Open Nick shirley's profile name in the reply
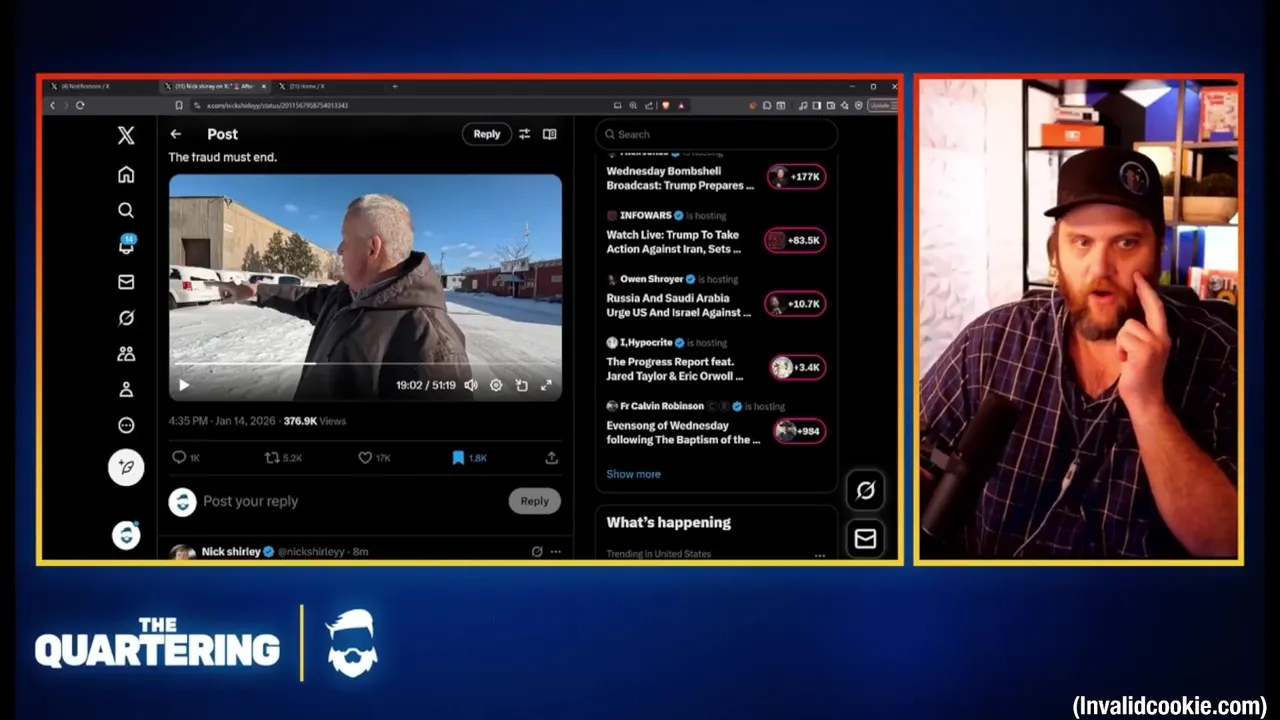The height and width of the screenshot is (720, 1280). 231,551
